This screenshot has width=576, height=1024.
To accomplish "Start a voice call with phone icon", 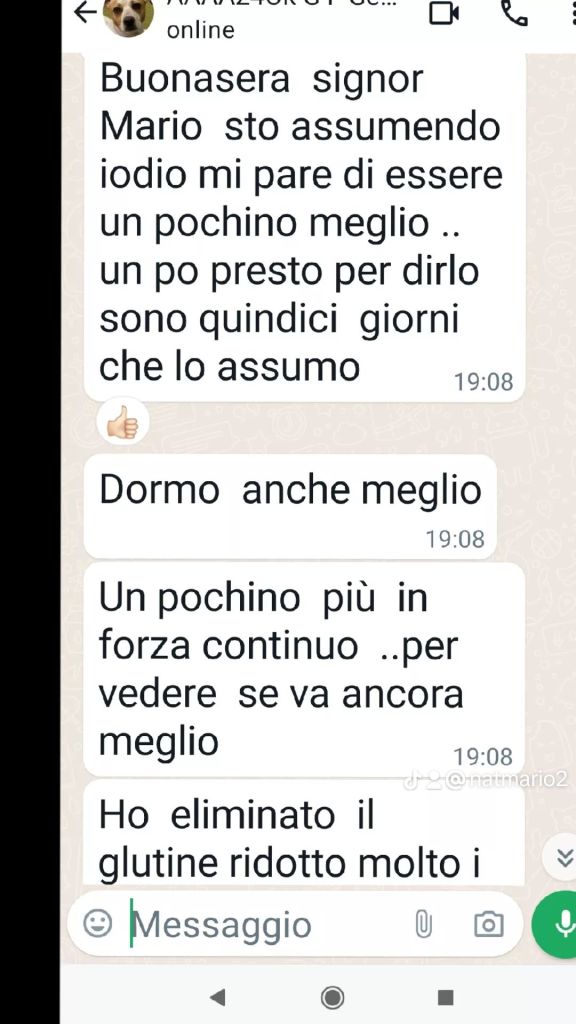I will (x=514, y=12).
